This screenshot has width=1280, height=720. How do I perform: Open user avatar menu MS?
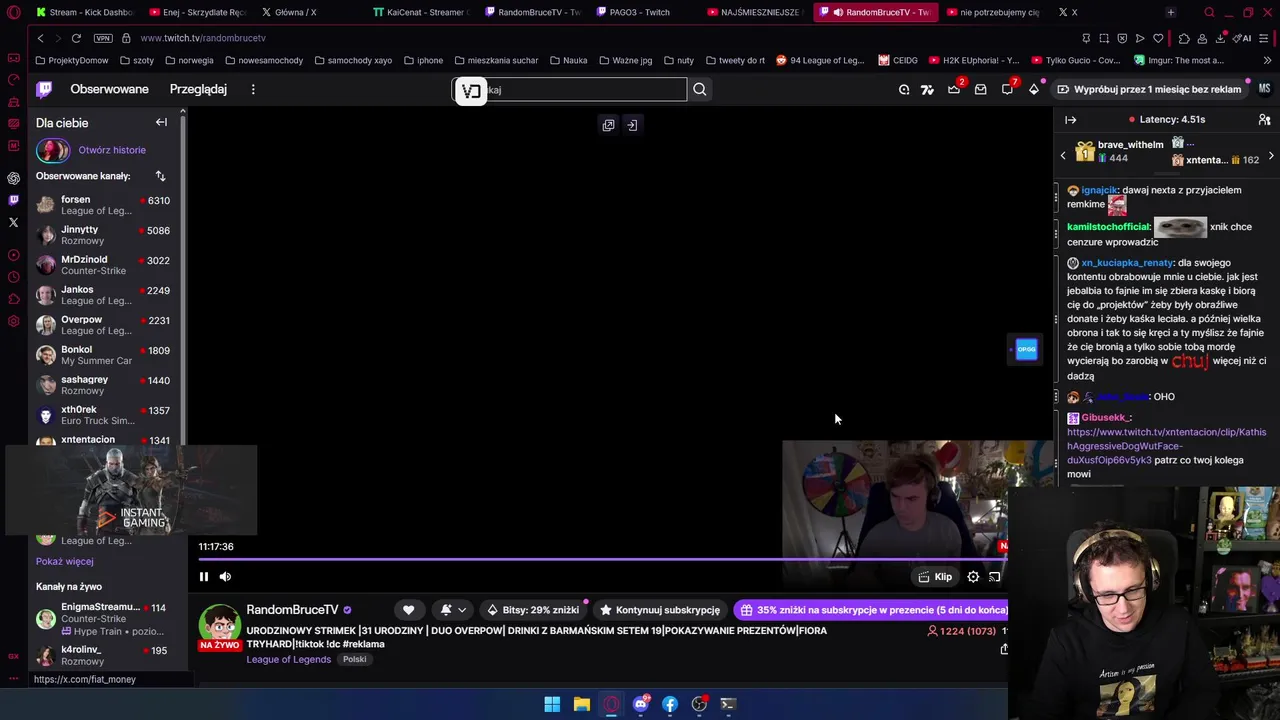[1264, 89]
